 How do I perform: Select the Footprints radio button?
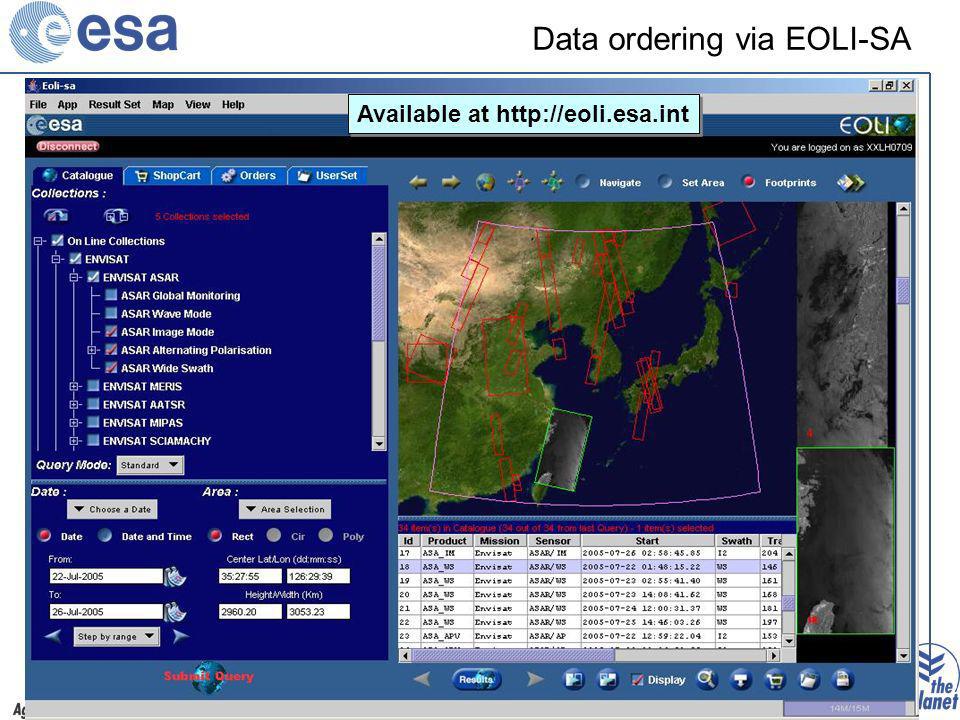[748, 182]
